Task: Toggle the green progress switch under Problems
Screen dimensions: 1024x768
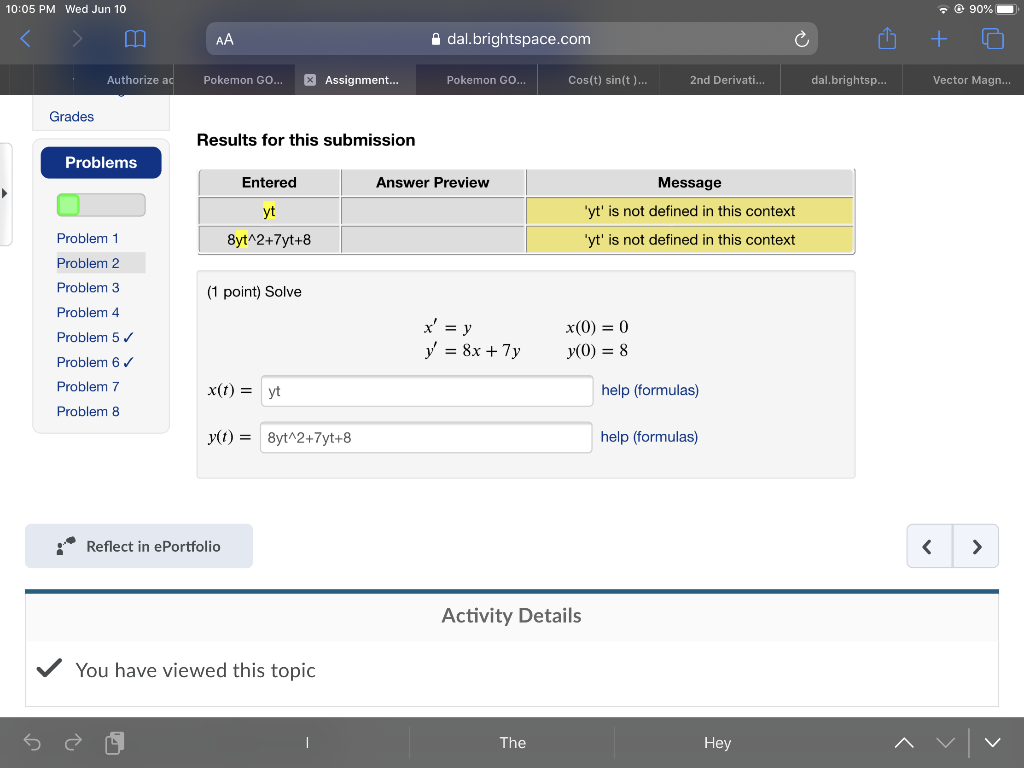Action: [x=70, y=204]
